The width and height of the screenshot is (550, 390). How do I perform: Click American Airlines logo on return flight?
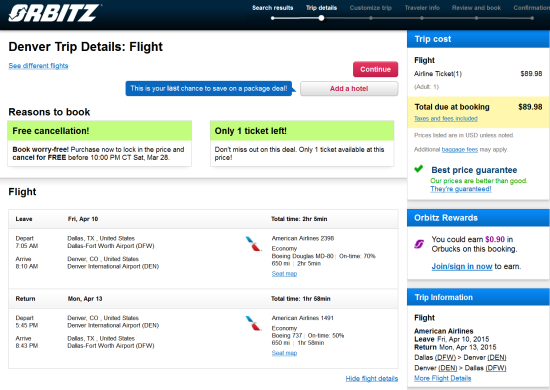253,323
